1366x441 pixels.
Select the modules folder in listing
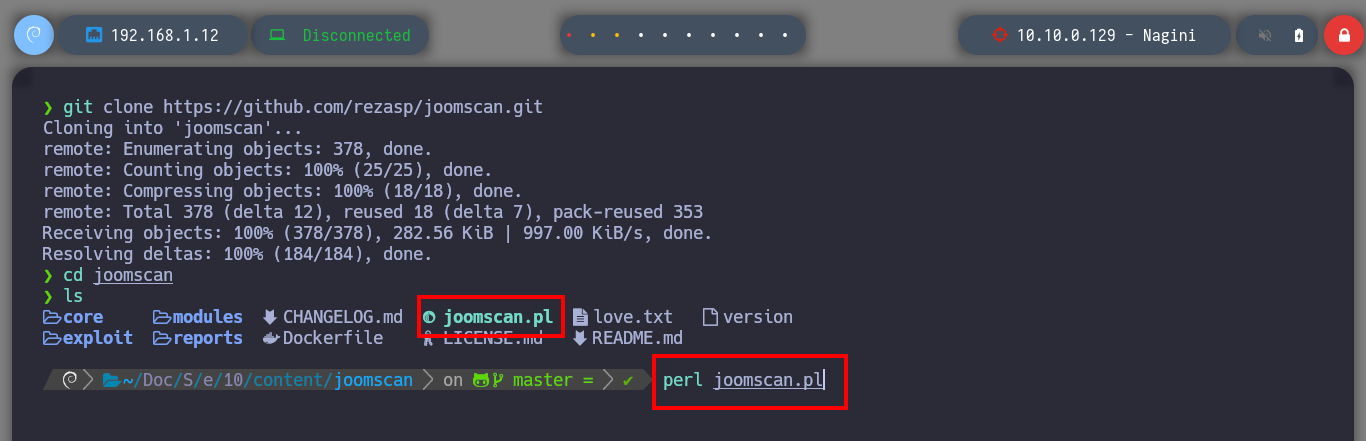click(198, 317)
